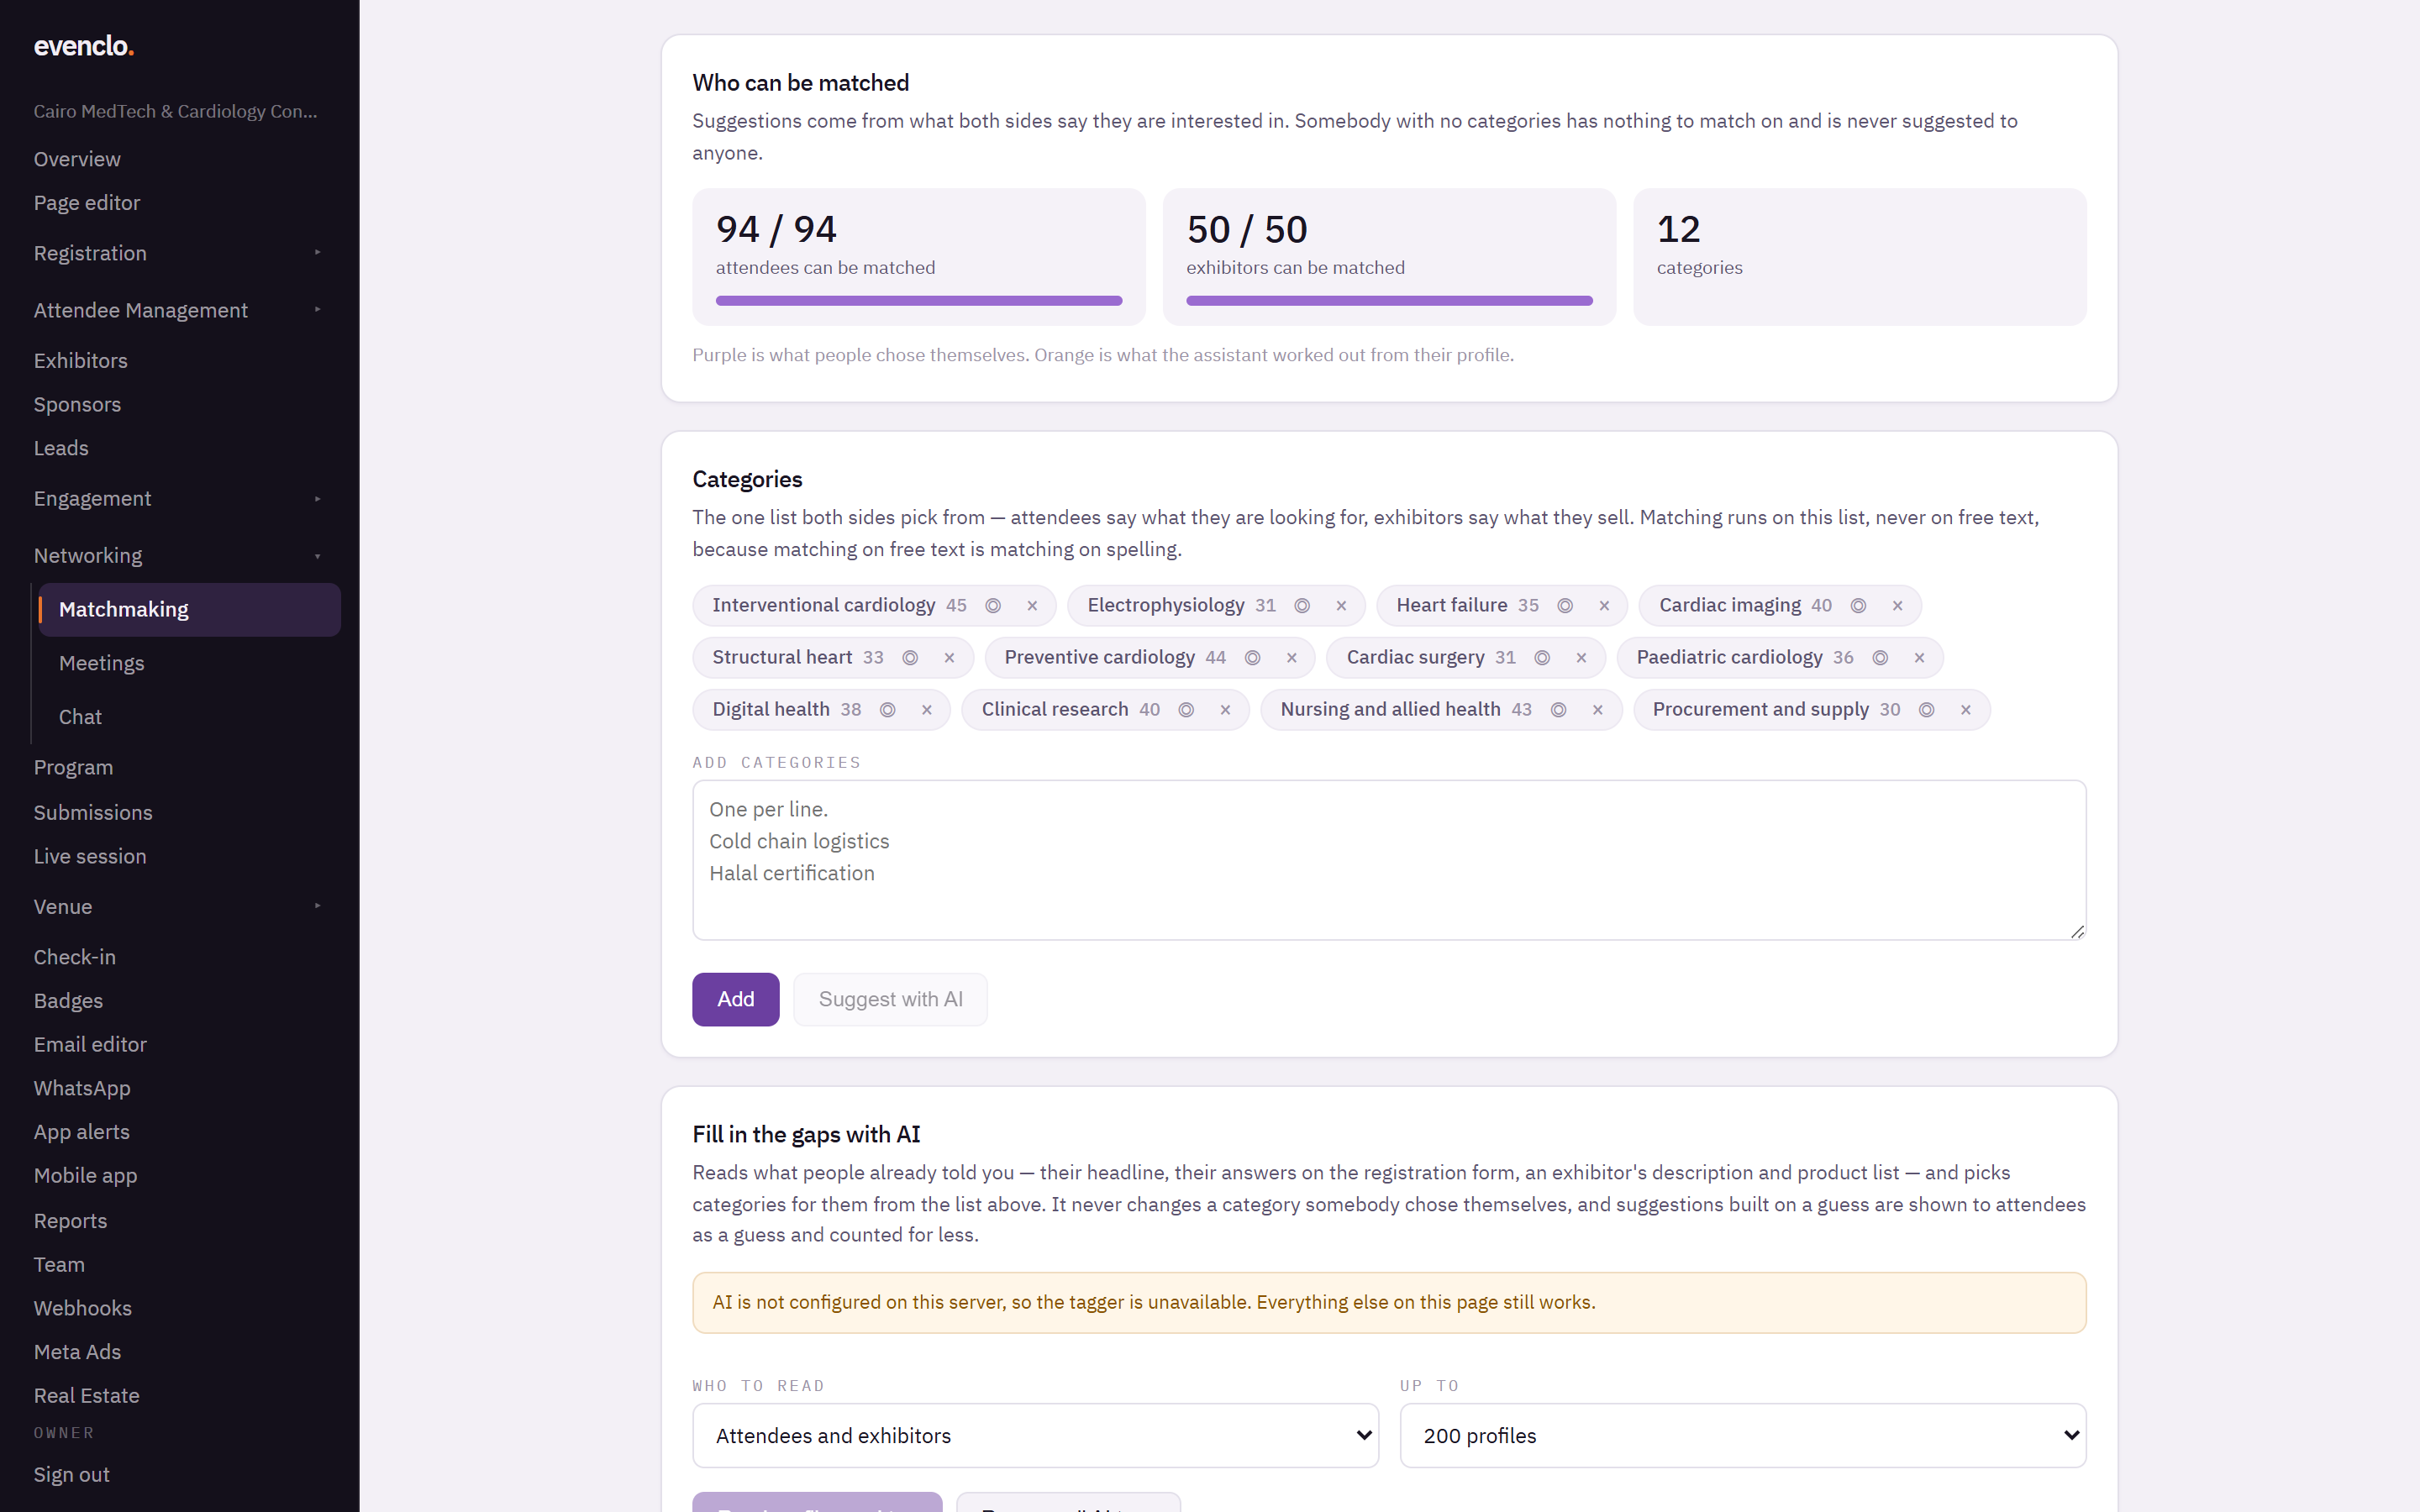Go to the Reports page

(x=70, y=1221)
